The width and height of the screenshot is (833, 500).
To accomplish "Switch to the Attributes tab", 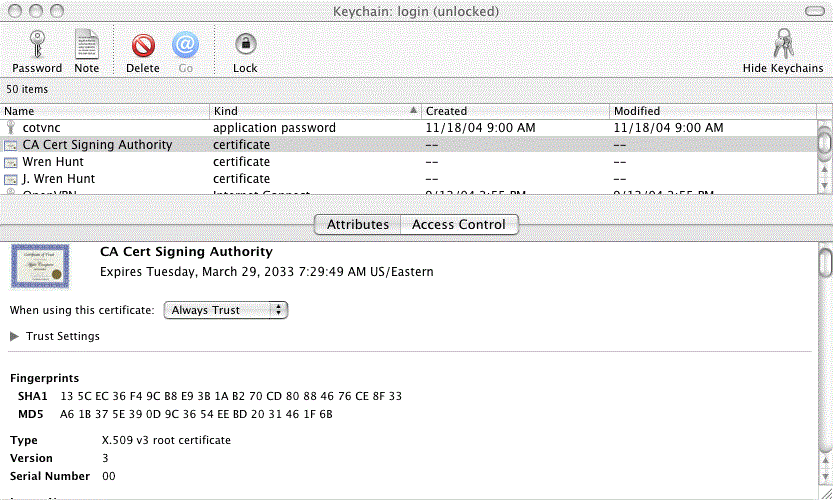I will coord(358,225).
